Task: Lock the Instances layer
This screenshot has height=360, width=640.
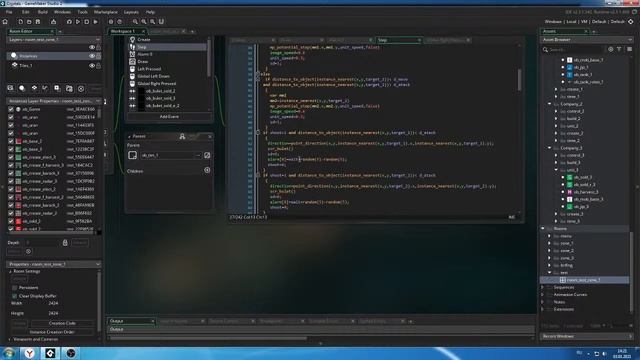Action: pos(98,56)
